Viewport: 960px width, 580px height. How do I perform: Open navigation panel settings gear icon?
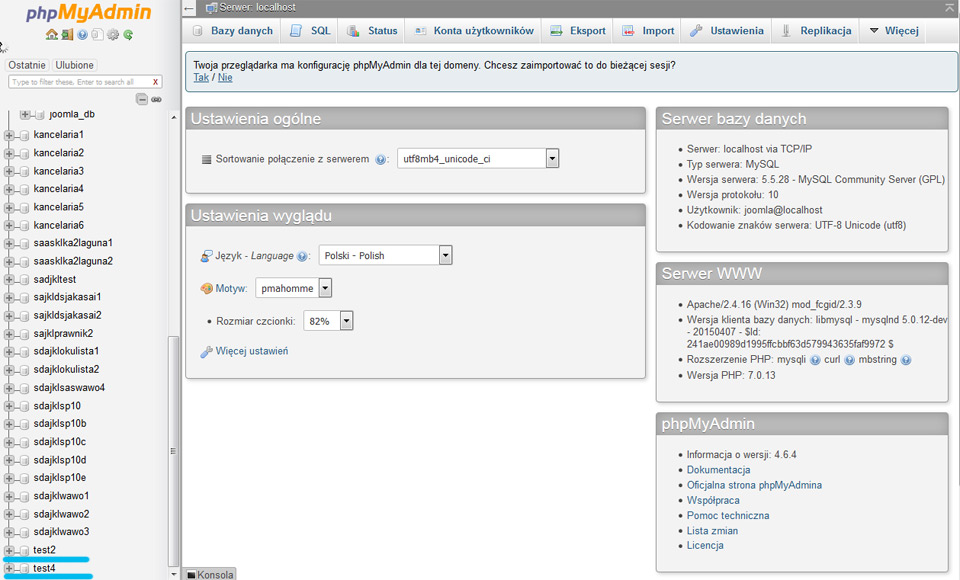pos(113,35)
